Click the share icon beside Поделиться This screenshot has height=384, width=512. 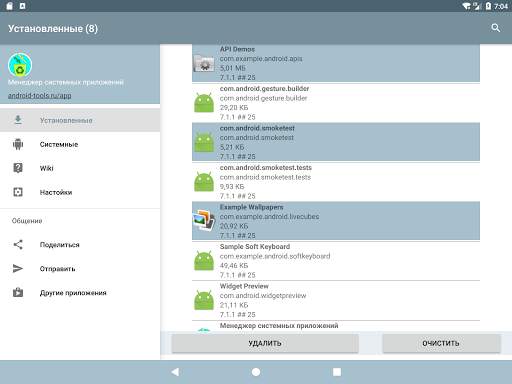[x=18, y=245]
